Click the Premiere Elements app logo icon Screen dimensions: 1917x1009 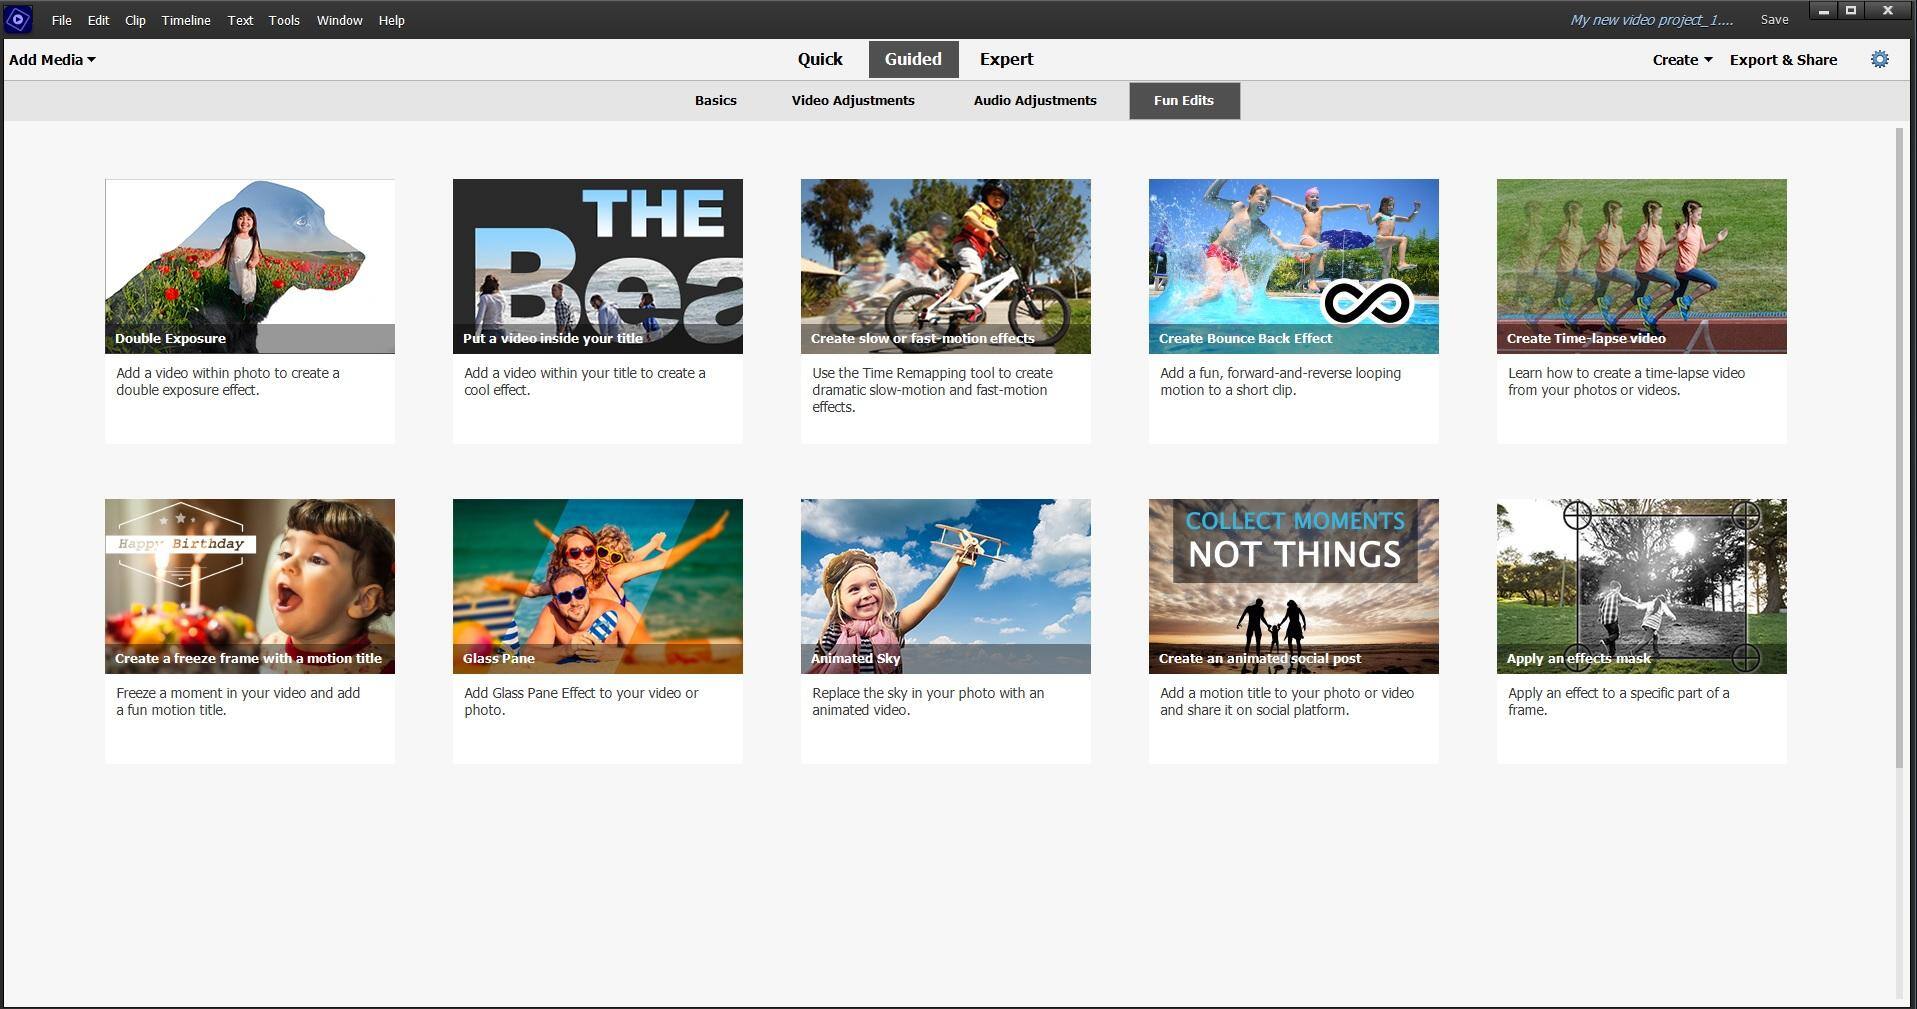click(18, 19)
